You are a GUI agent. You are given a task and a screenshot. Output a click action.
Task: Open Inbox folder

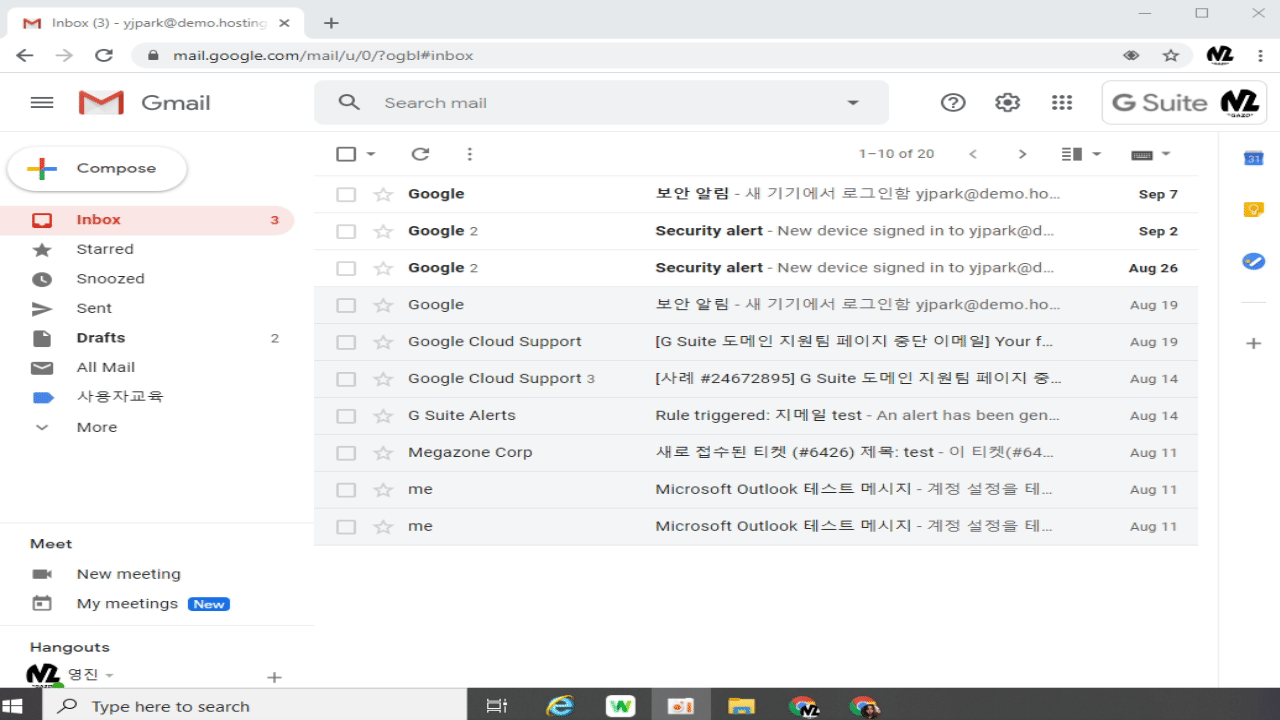147,220
